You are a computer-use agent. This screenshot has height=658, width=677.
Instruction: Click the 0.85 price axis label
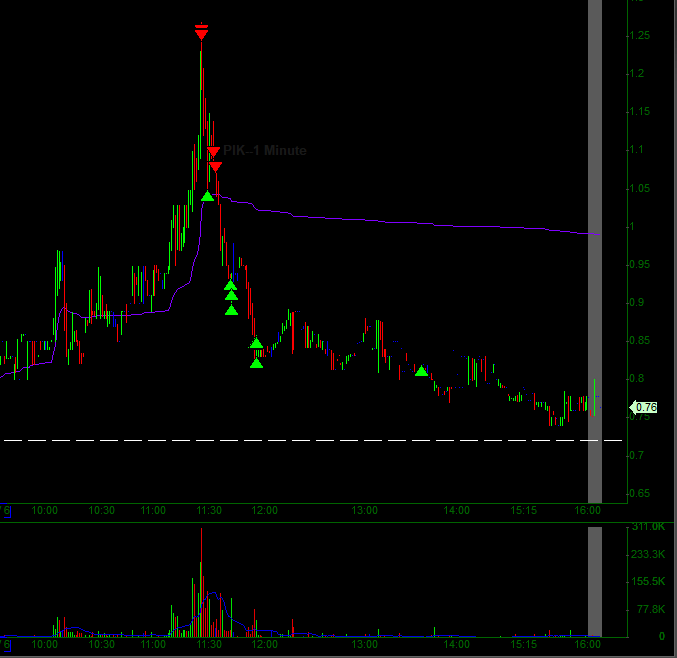[x=639, y=340]
